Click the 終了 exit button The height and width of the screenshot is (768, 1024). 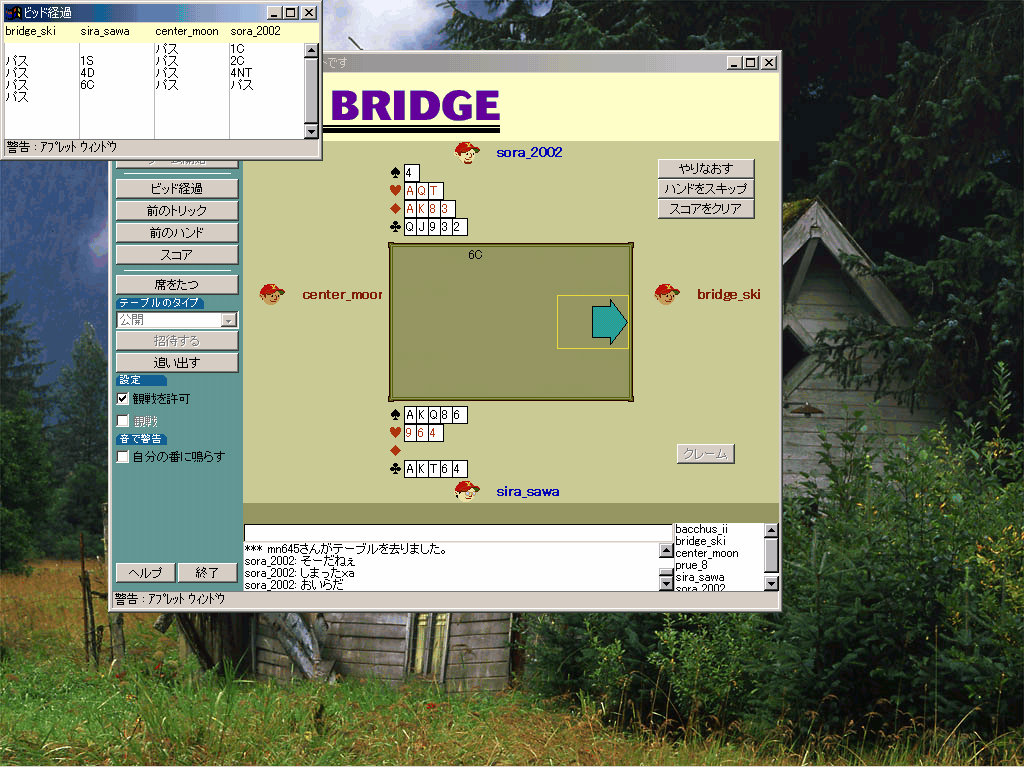click(208, 573)
